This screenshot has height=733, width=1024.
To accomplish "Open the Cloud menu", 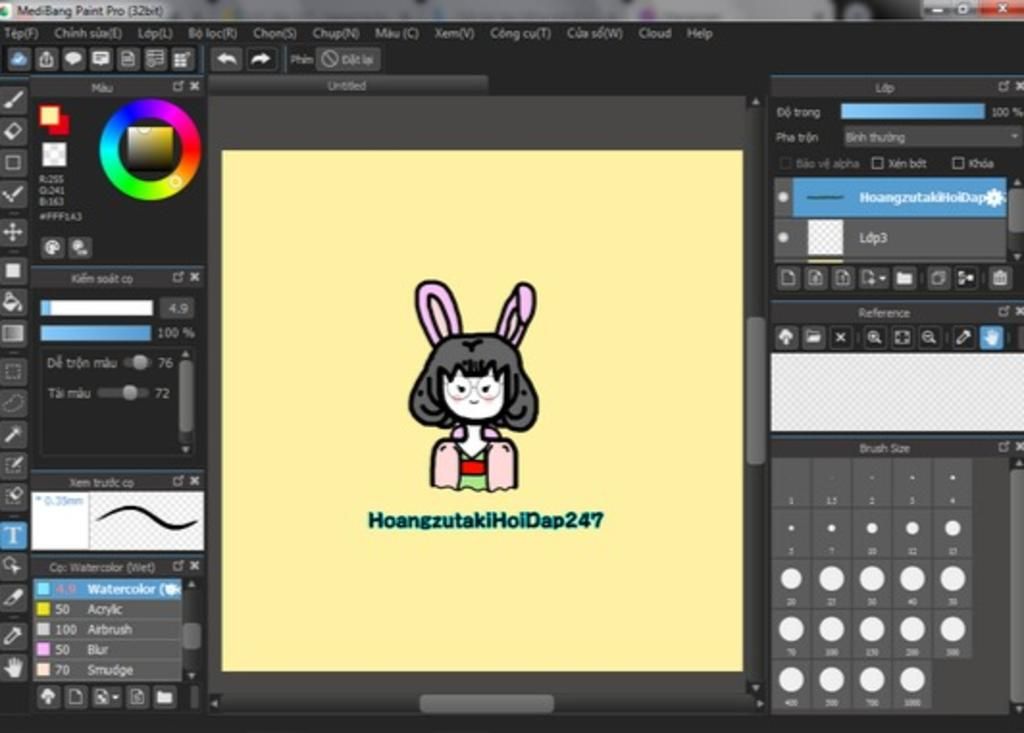I will coord(654,33).
